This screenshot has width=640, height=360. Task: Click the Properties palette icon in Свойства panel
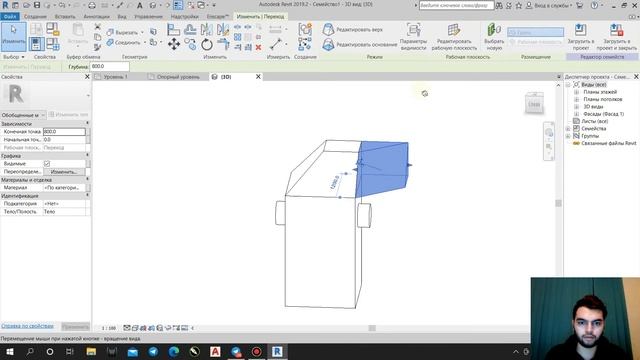(x=36, y=44)
